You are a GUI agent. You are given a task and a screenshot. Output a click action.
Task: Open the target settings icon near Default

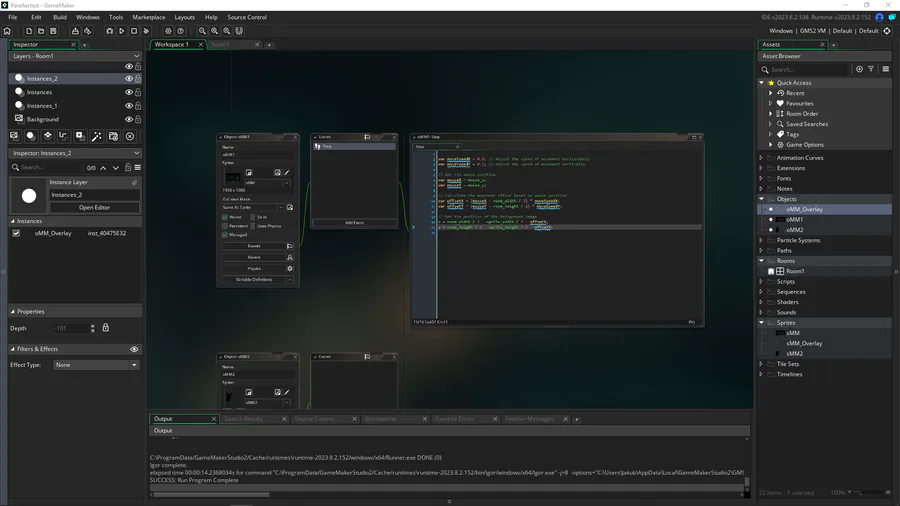pos(887,31)
